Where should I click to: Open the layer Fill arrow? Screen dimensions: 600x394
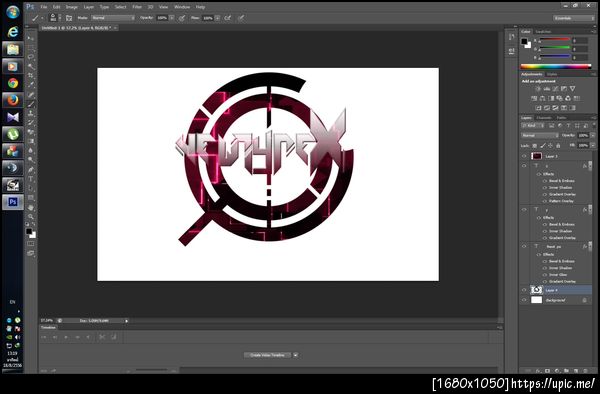593,145
